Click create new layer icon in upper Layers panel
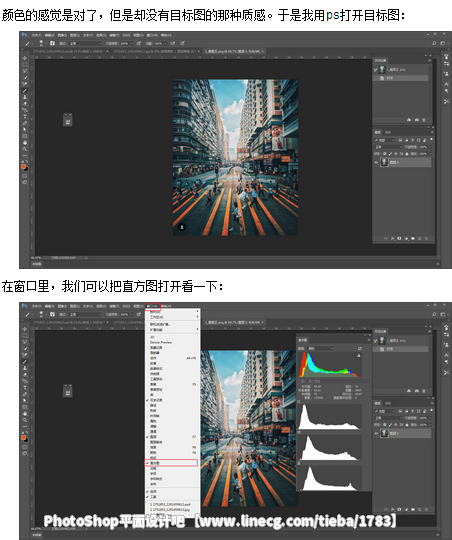The height and width of the screenshot is (540, 452). (420, 238)
